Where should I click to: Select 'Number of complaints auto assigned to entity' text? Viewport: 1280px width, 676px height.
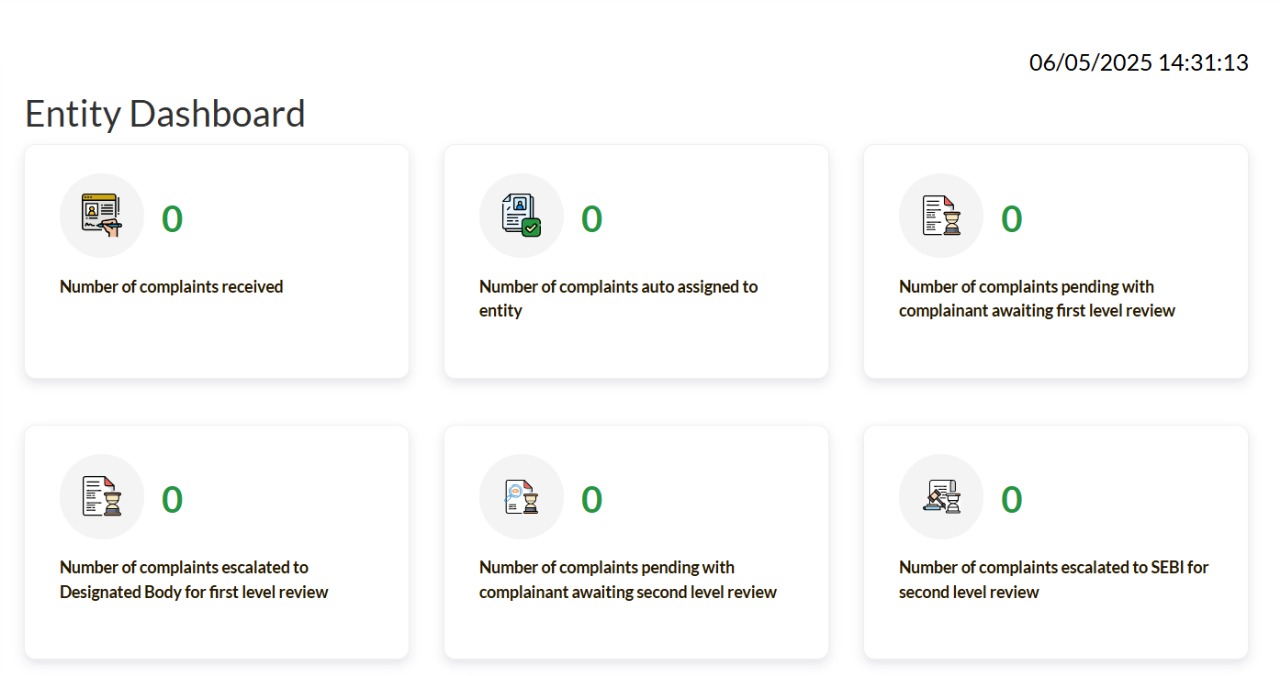[x=618, y=299]
